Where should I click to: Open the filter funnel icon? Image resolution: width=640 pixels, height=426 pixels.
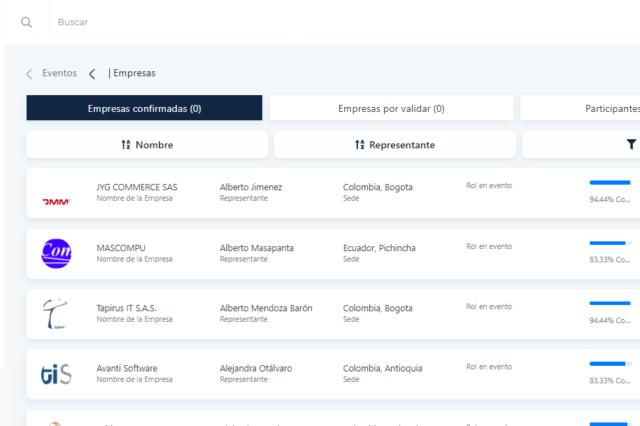(x=631, y=144)
